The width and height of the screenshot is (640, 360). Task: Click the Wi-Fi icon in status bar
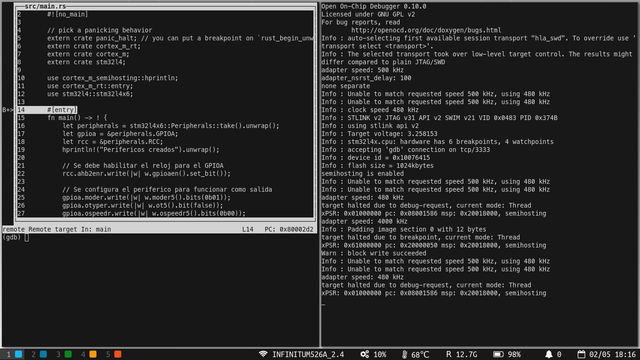click(x=263, y=354)
